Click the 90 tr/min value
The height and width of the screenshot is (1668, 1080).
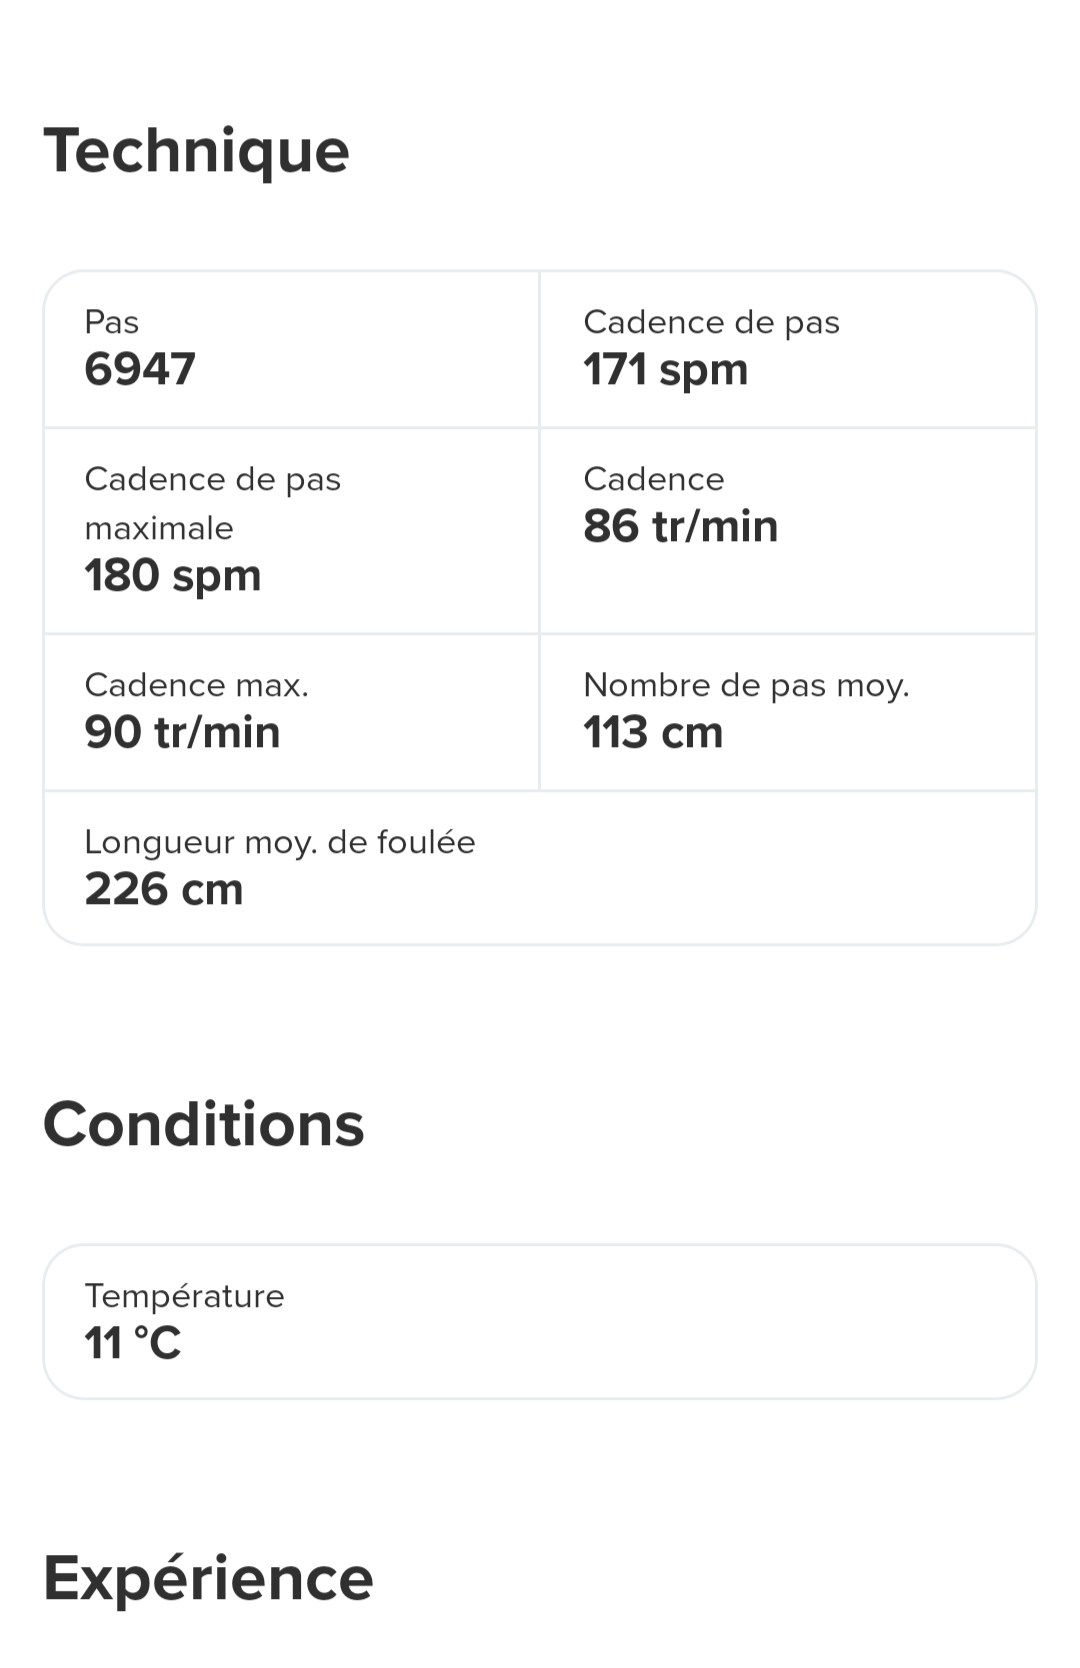(182, 732)
